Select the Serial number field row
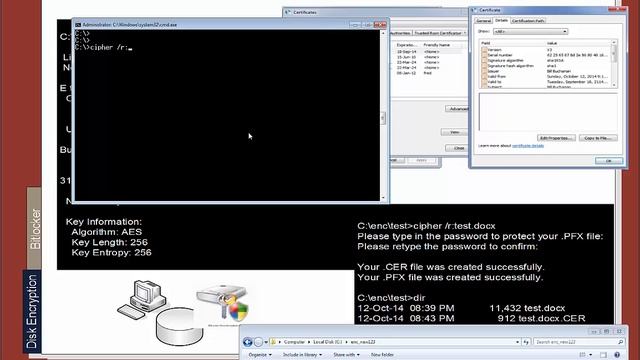The image size is (640, 360). [546, 55]
